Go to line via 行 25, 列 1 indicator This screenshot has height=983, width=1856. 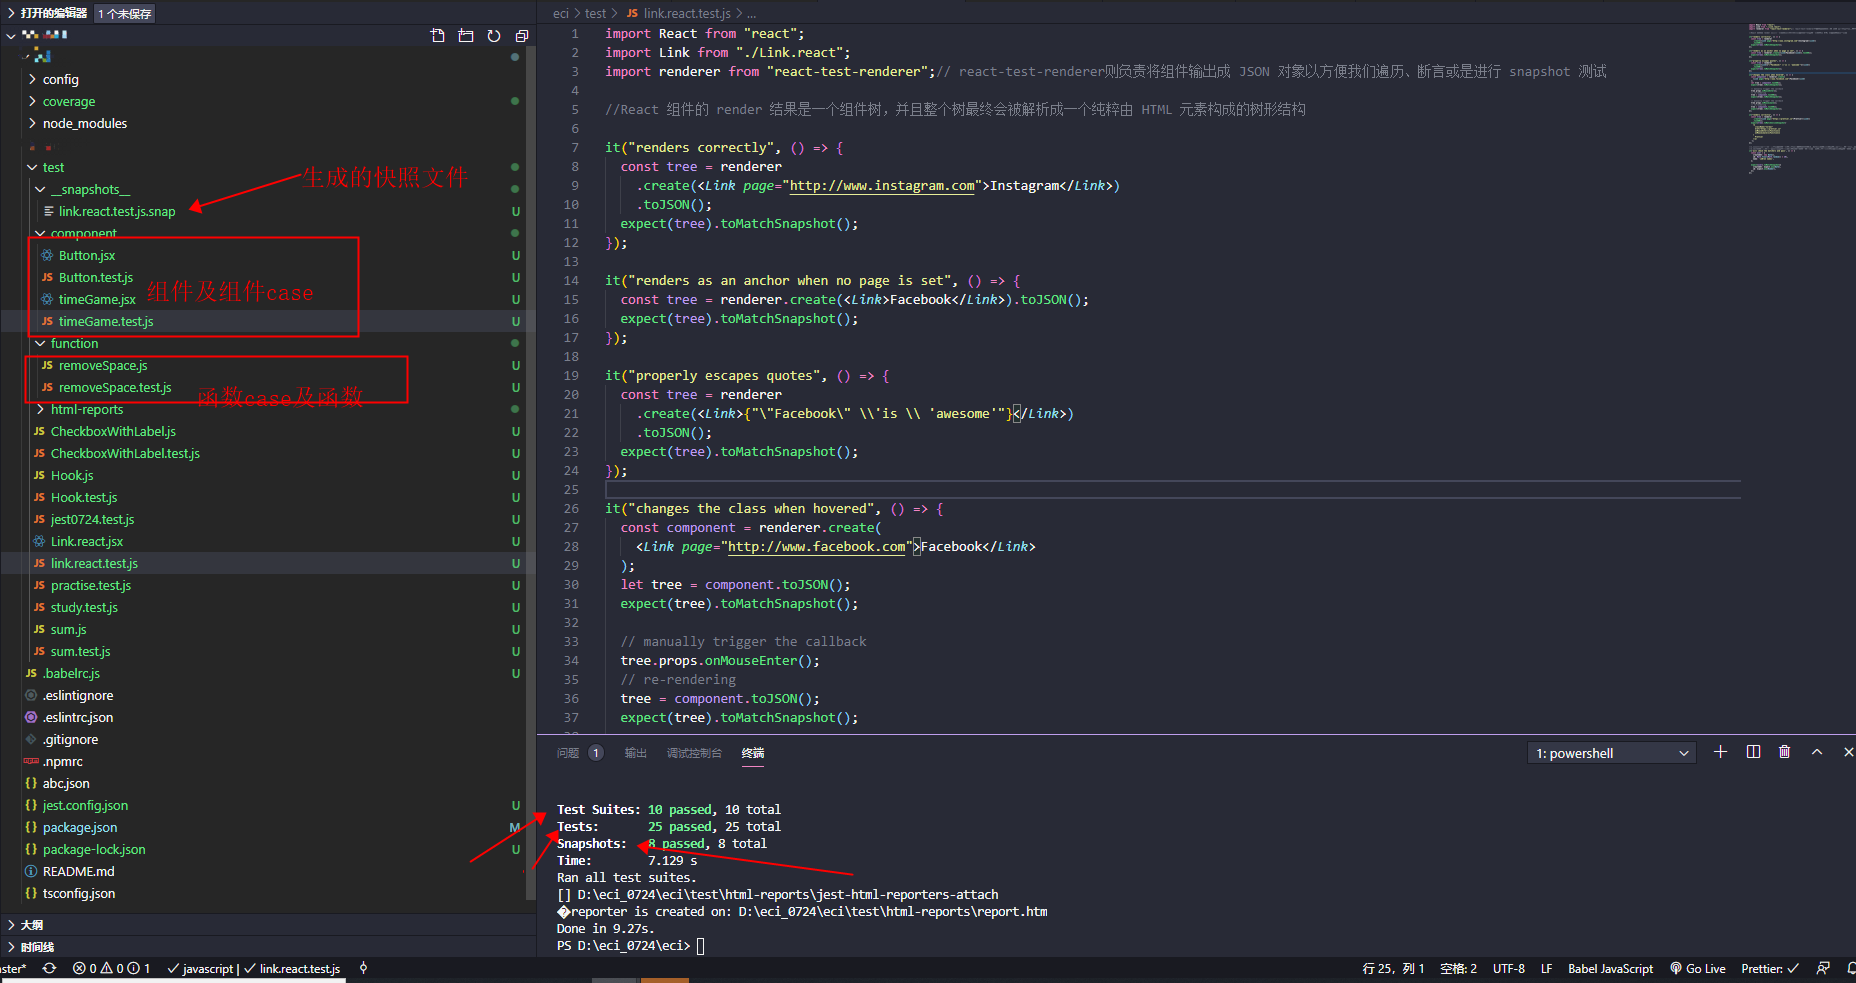click(1393, 968)
